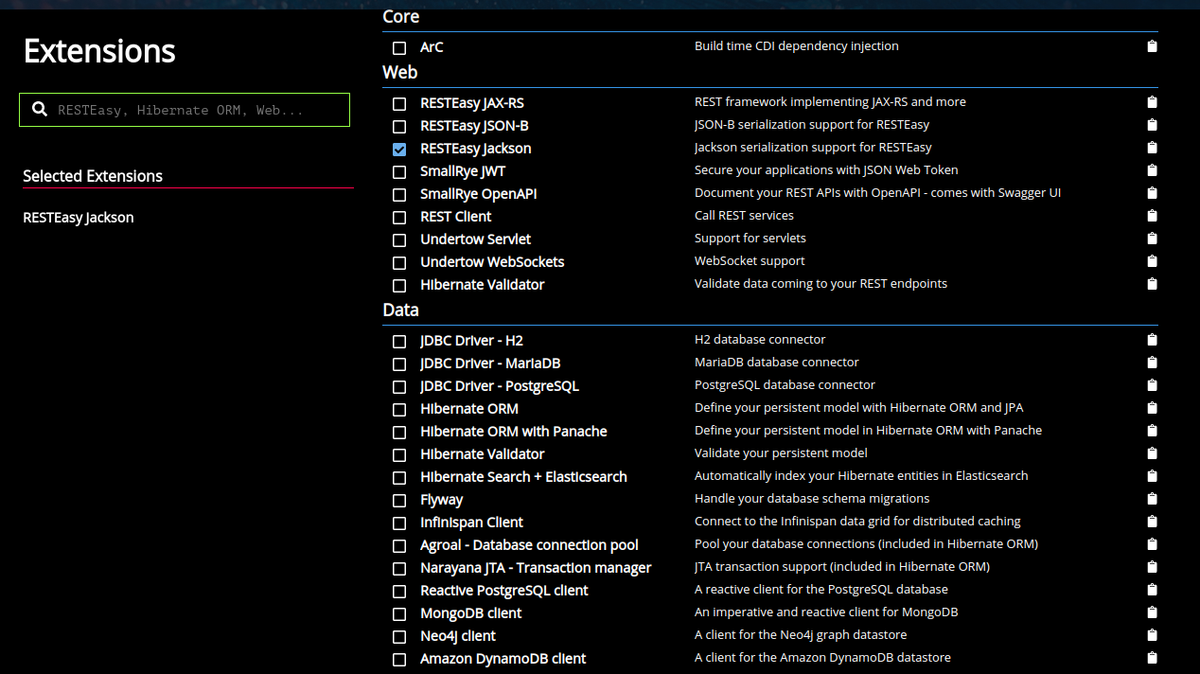Click clipboard icon for RESTEasy JSON-B

click(x=1152, y=125)
